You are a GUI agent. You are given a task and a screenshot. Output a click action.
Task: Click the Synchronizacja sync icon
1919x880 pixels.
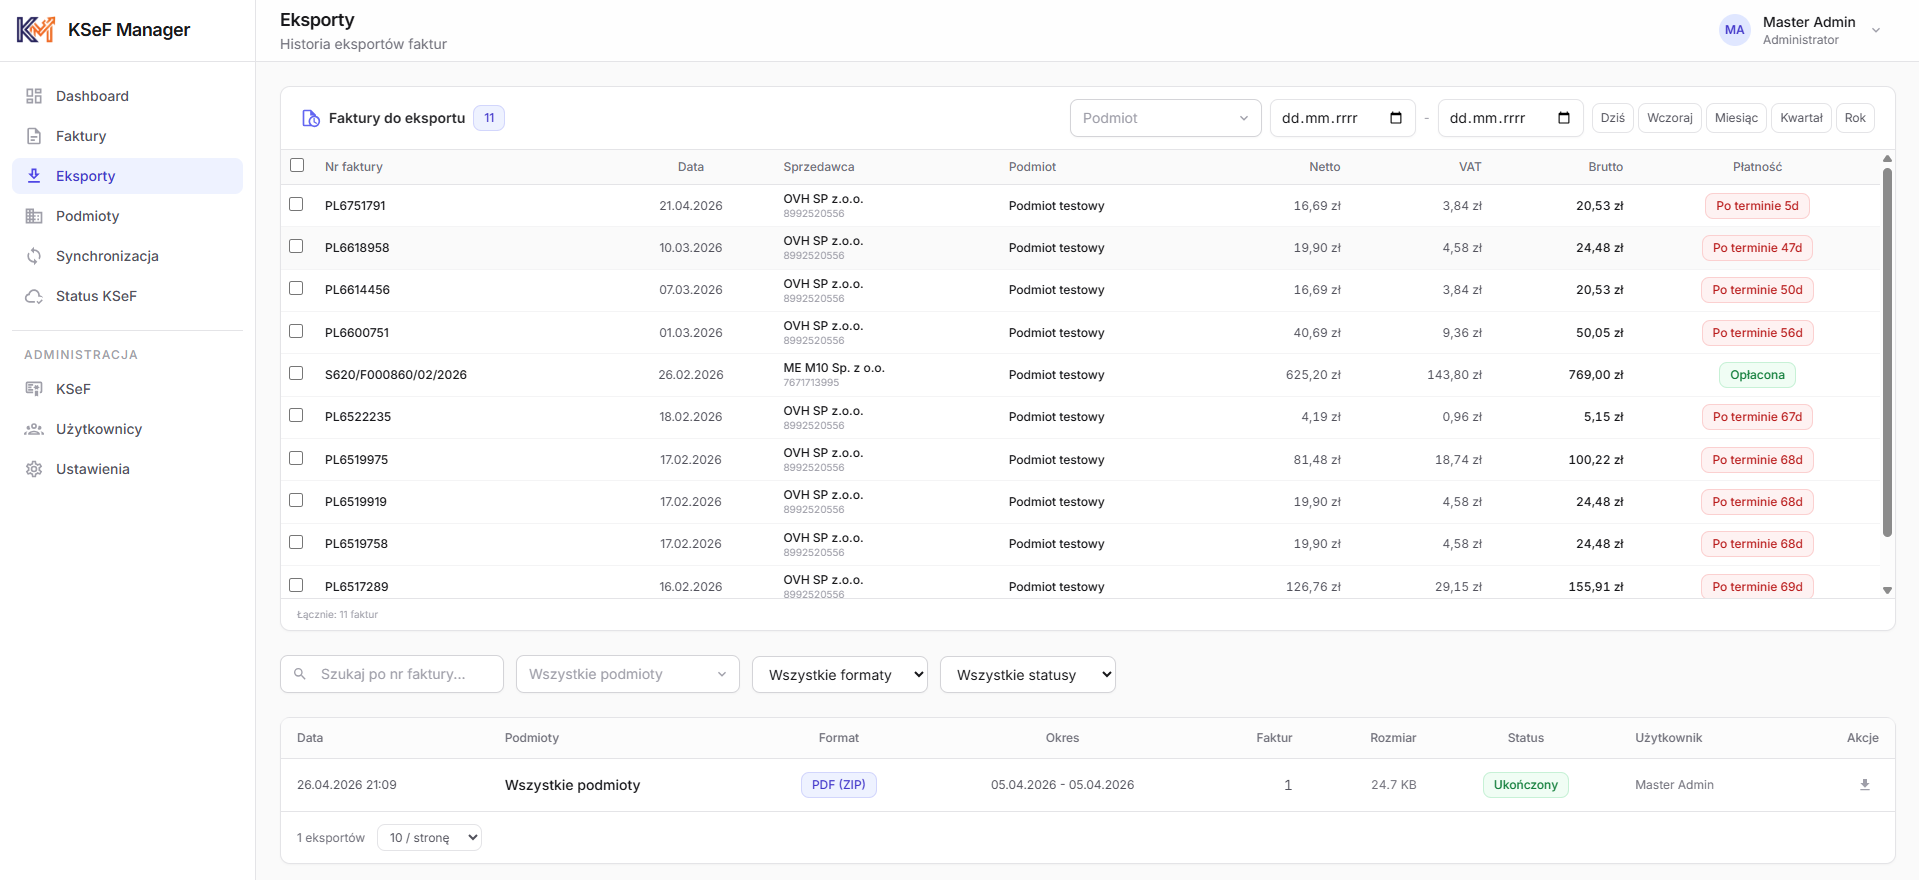pos(34,256)
